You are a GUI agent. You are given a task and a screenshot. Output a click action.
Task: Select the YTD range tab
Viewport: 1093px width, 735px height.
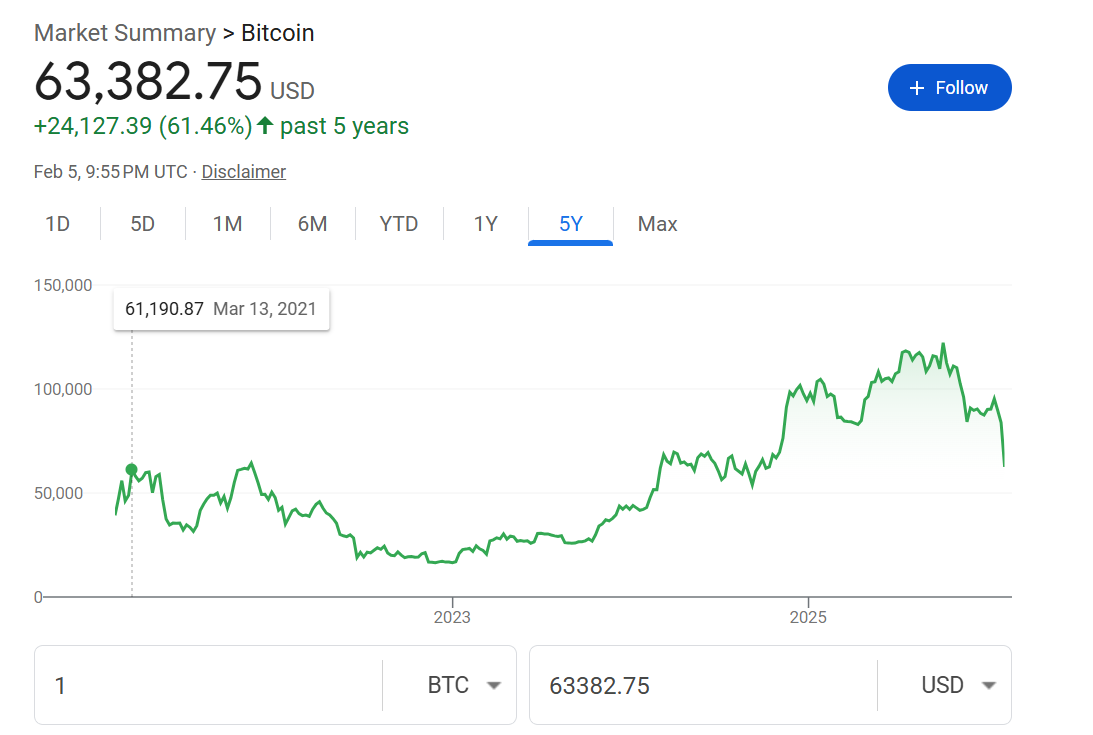click(399, 224)
